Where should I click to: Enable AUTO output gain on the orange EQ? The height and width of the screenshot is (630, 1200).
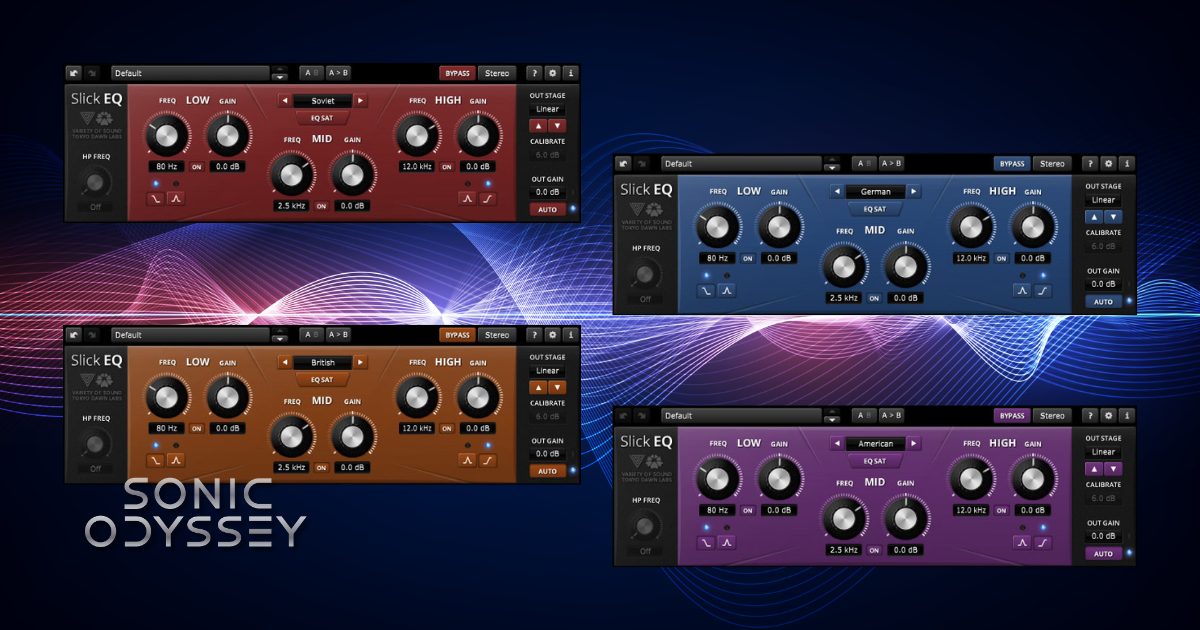coord(549,470)
